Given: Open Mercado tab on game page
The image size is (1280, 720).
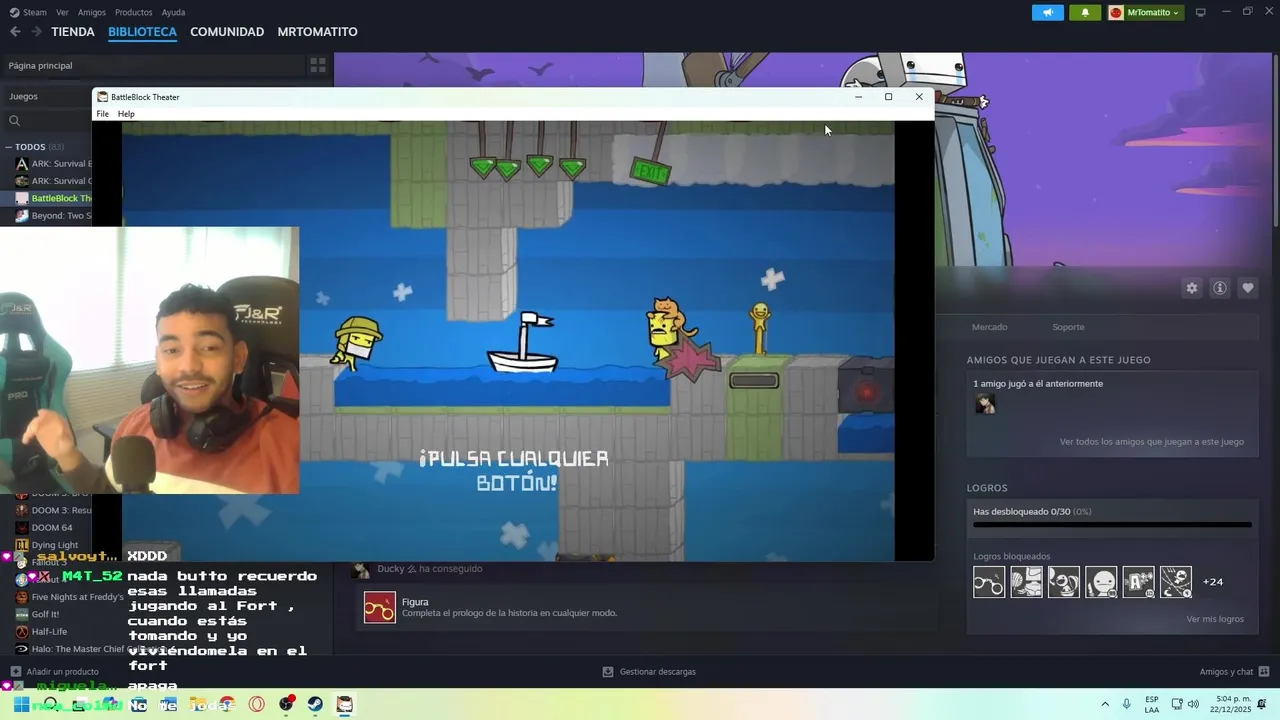Looking at the screenshot, I should [990, 327].
